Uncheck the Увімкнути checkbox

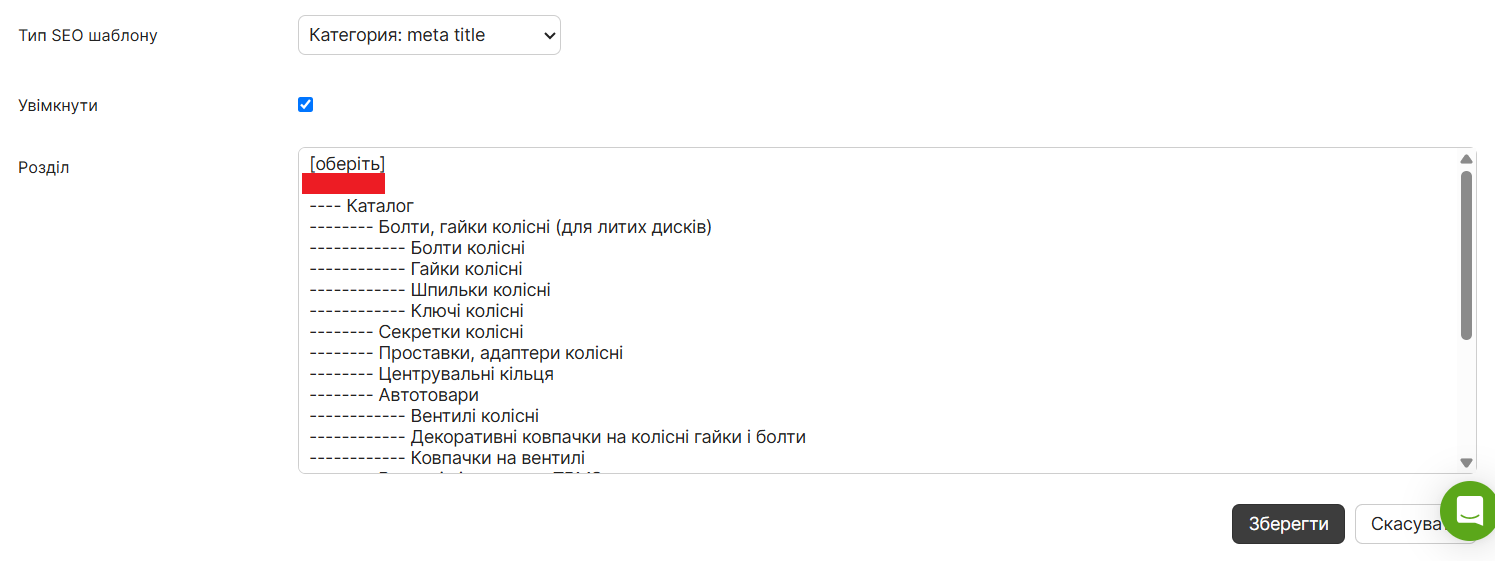tap(306, 104)
